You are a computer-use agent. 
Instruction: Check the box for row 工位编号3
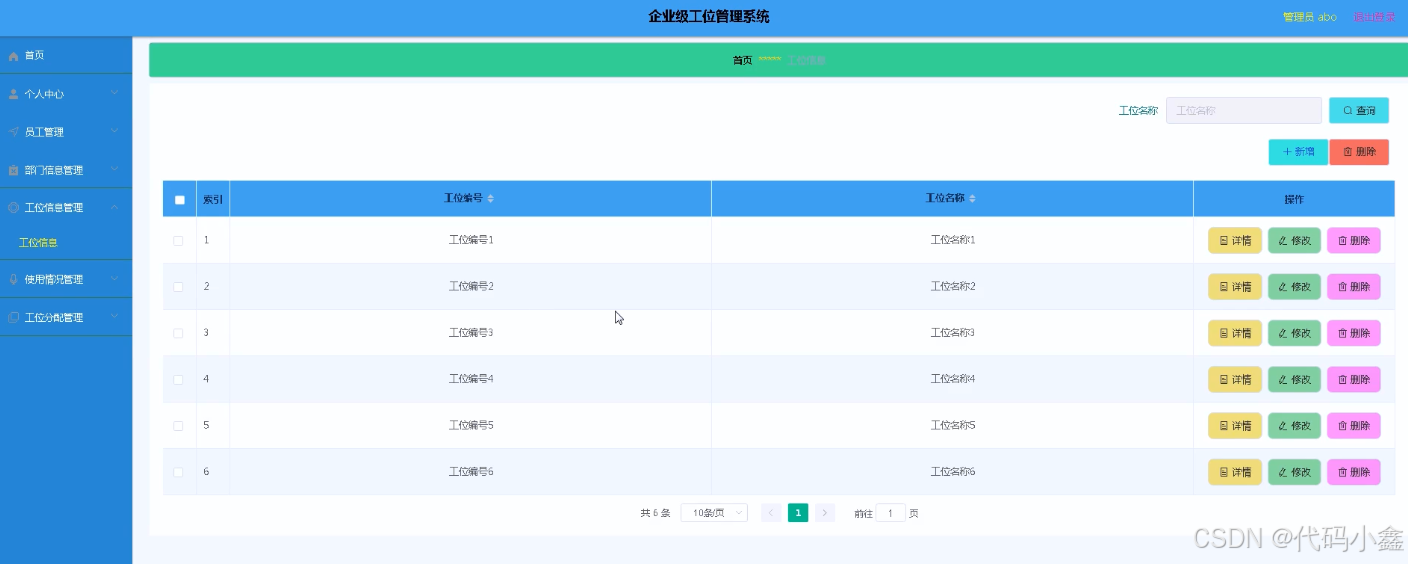pos(178,333)
